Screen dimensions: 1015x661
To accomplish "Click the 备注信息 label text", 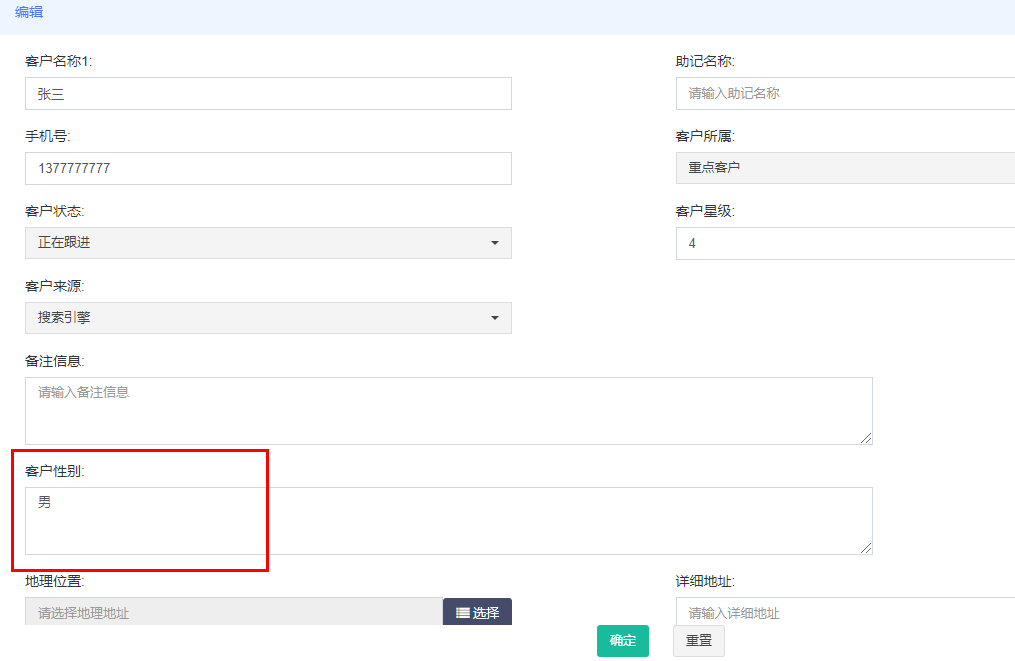I will 54,361.
